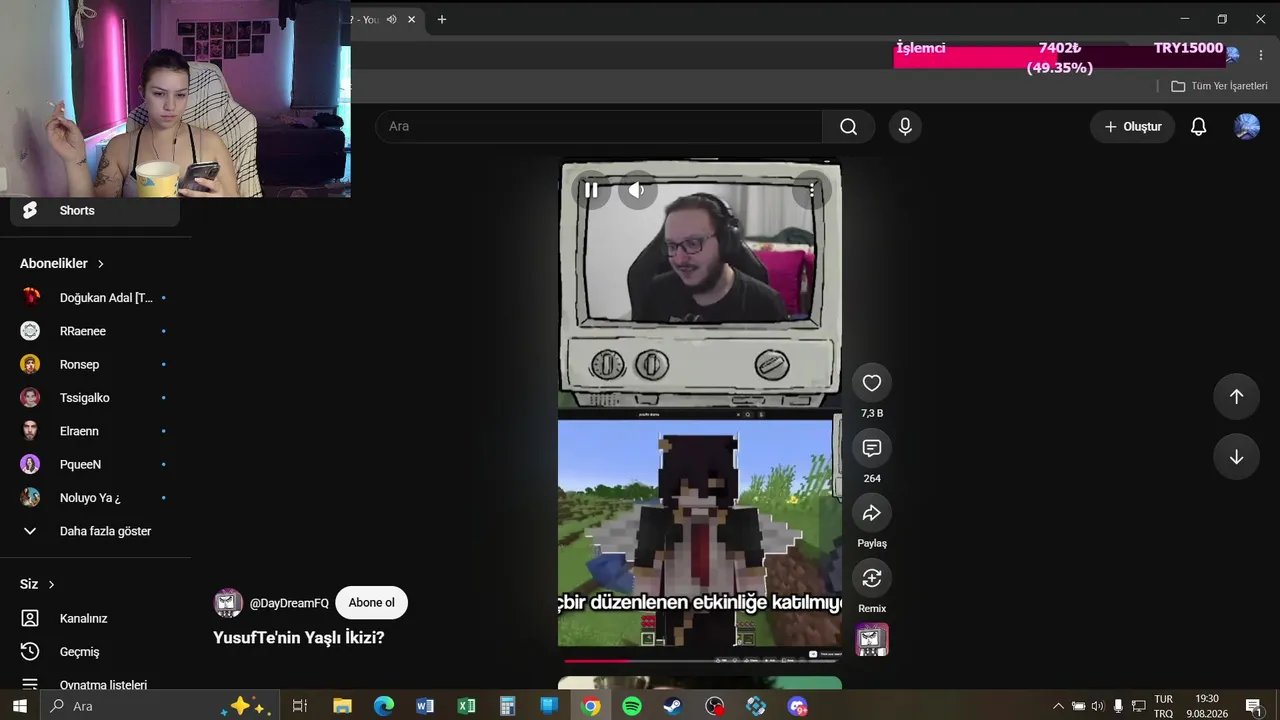Open RRaenee subscription channel
Viewport: 1280px width, 720px height.
pos(95,331)
